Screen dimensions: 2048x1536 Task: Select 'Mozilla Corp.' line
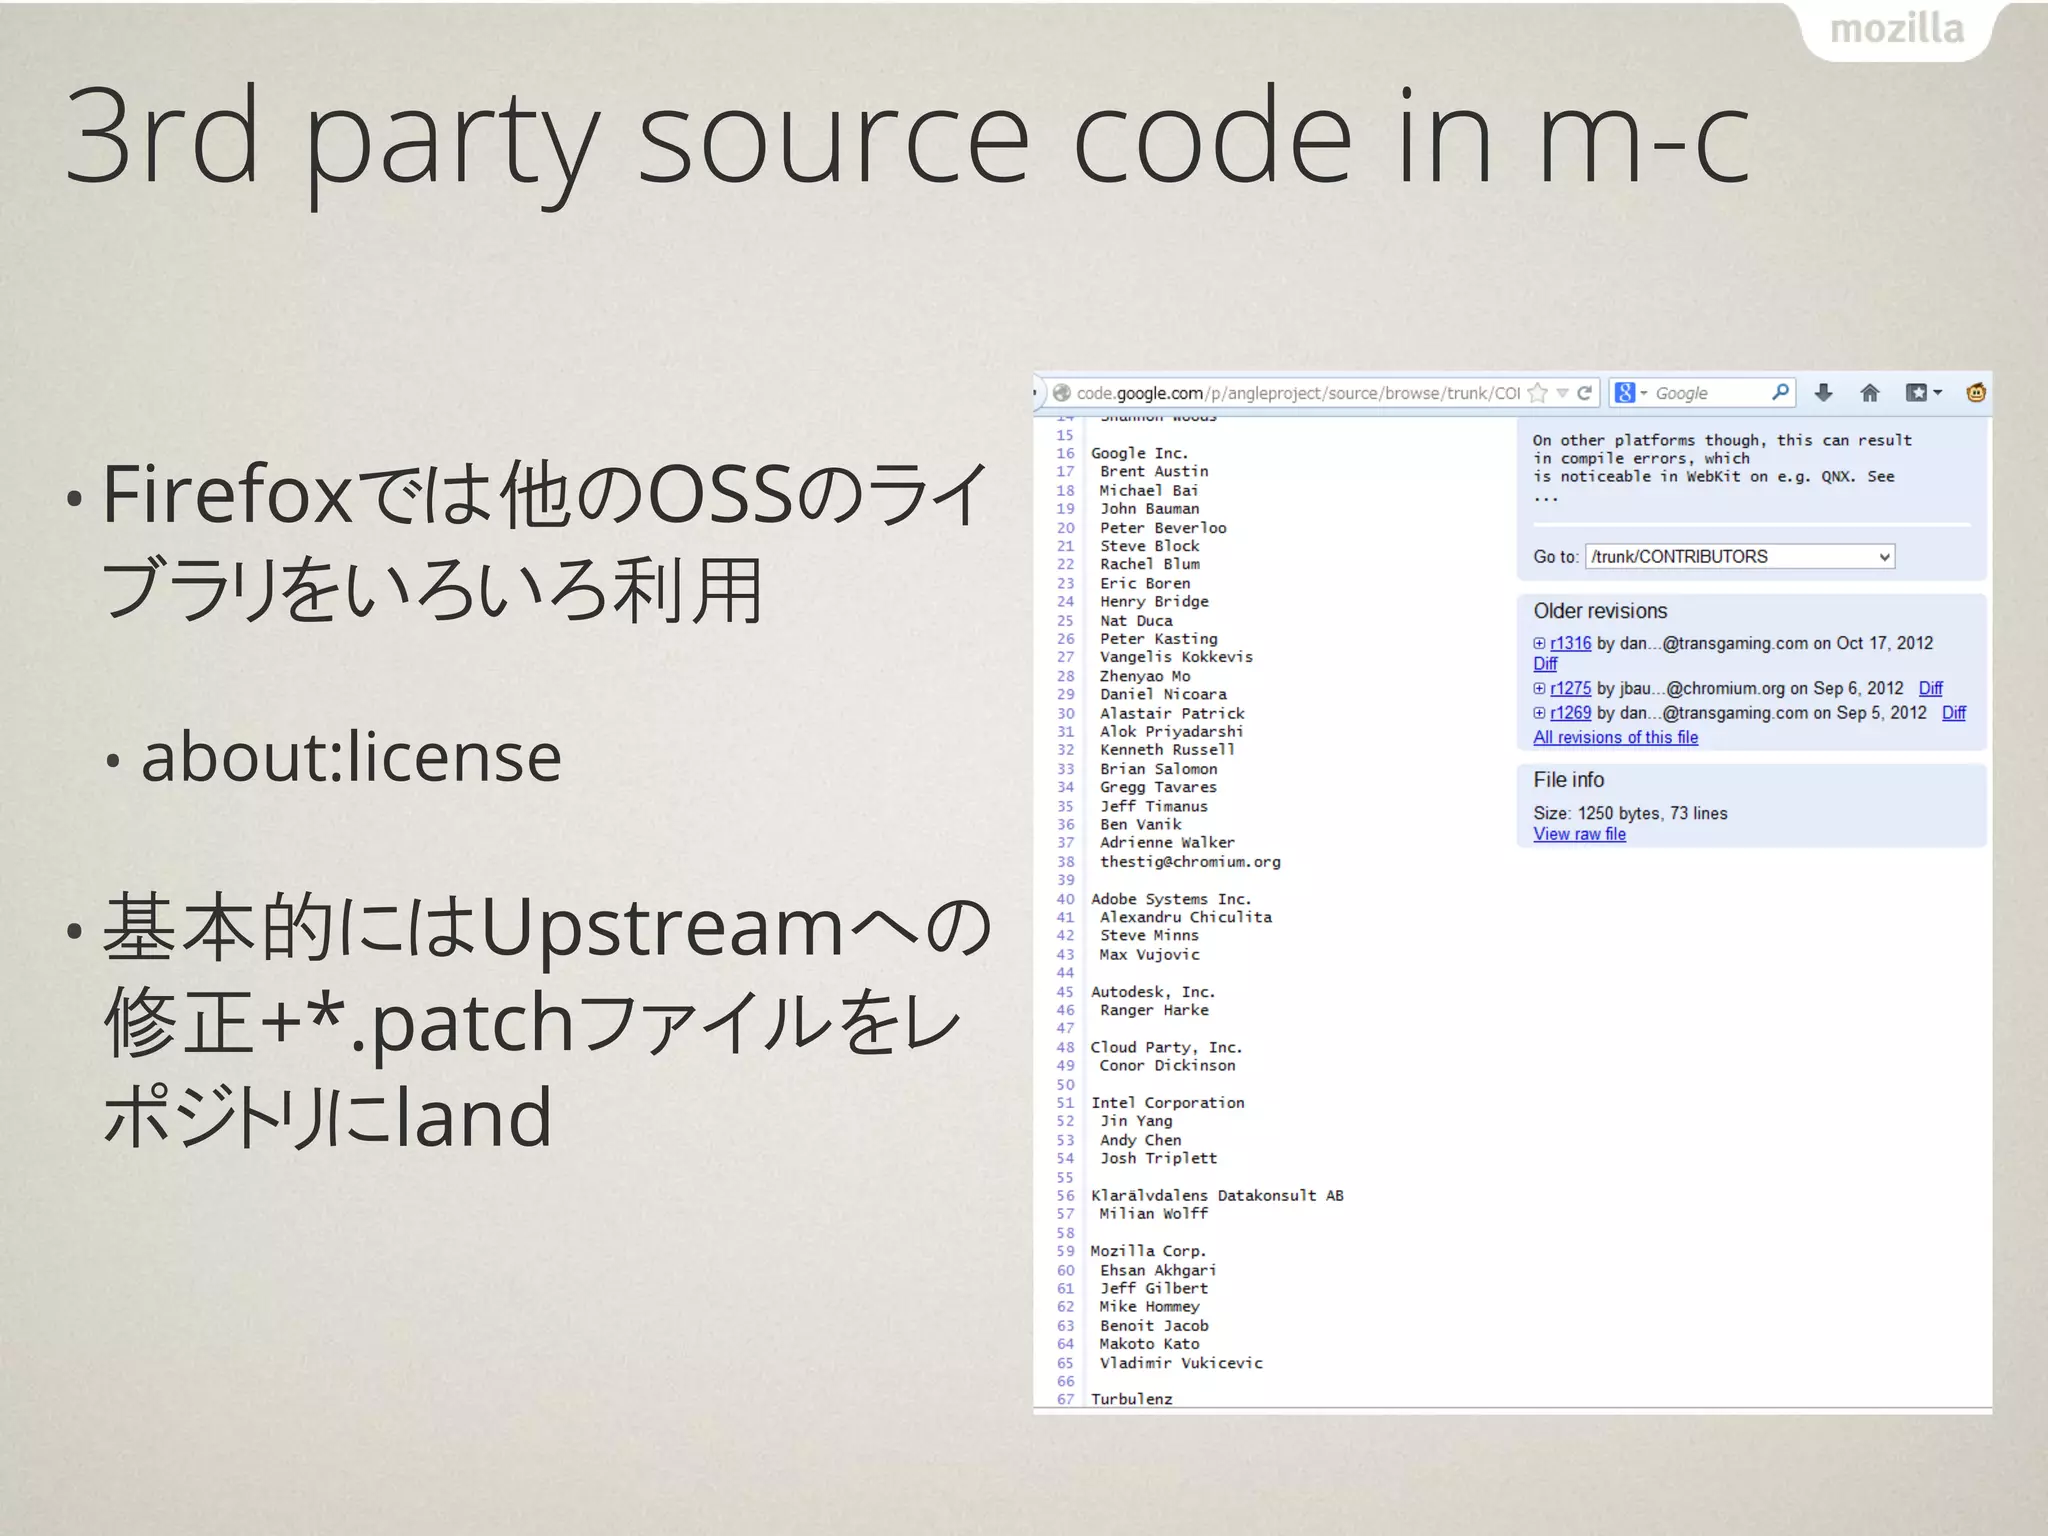tap(1148, 1251)
